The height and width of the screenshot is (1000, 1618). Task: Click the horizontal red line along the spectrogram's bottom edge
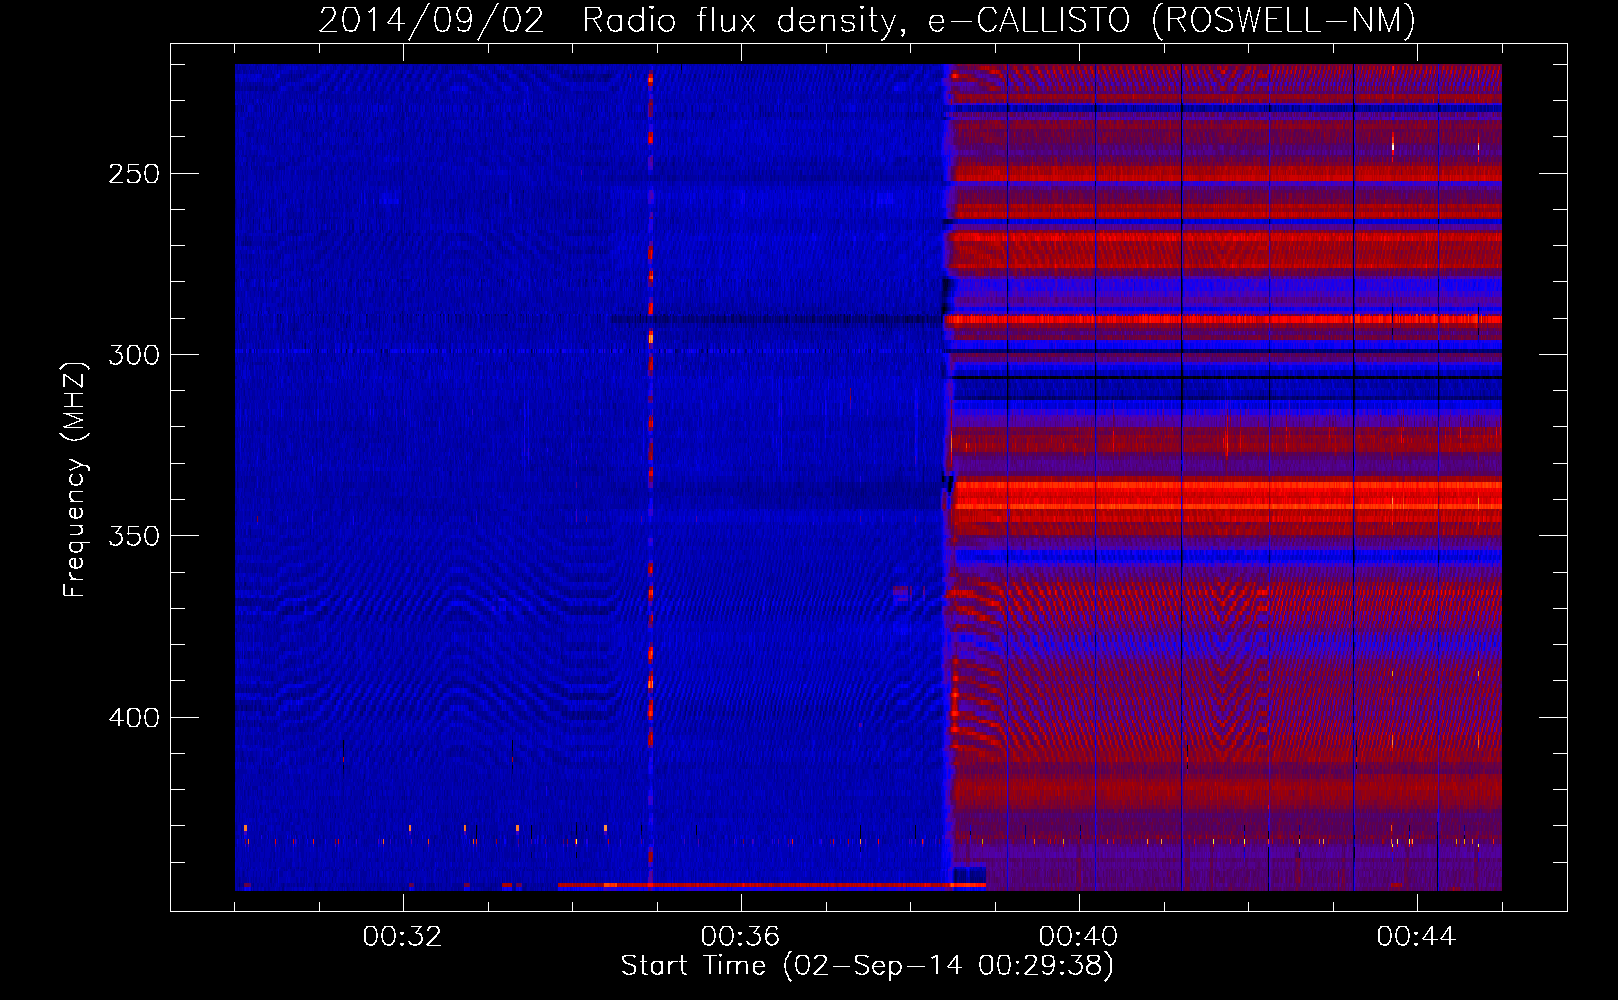click(x=771, y=885)
